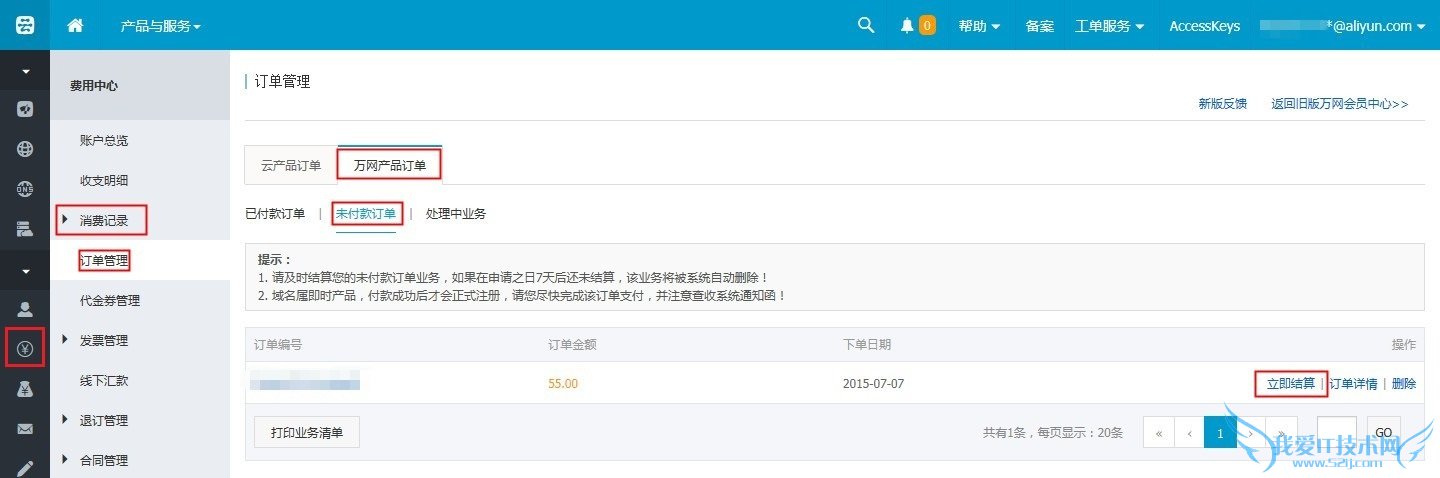
Task: Open 工单服务 dropdown menu
Action: pos(1109,26)
